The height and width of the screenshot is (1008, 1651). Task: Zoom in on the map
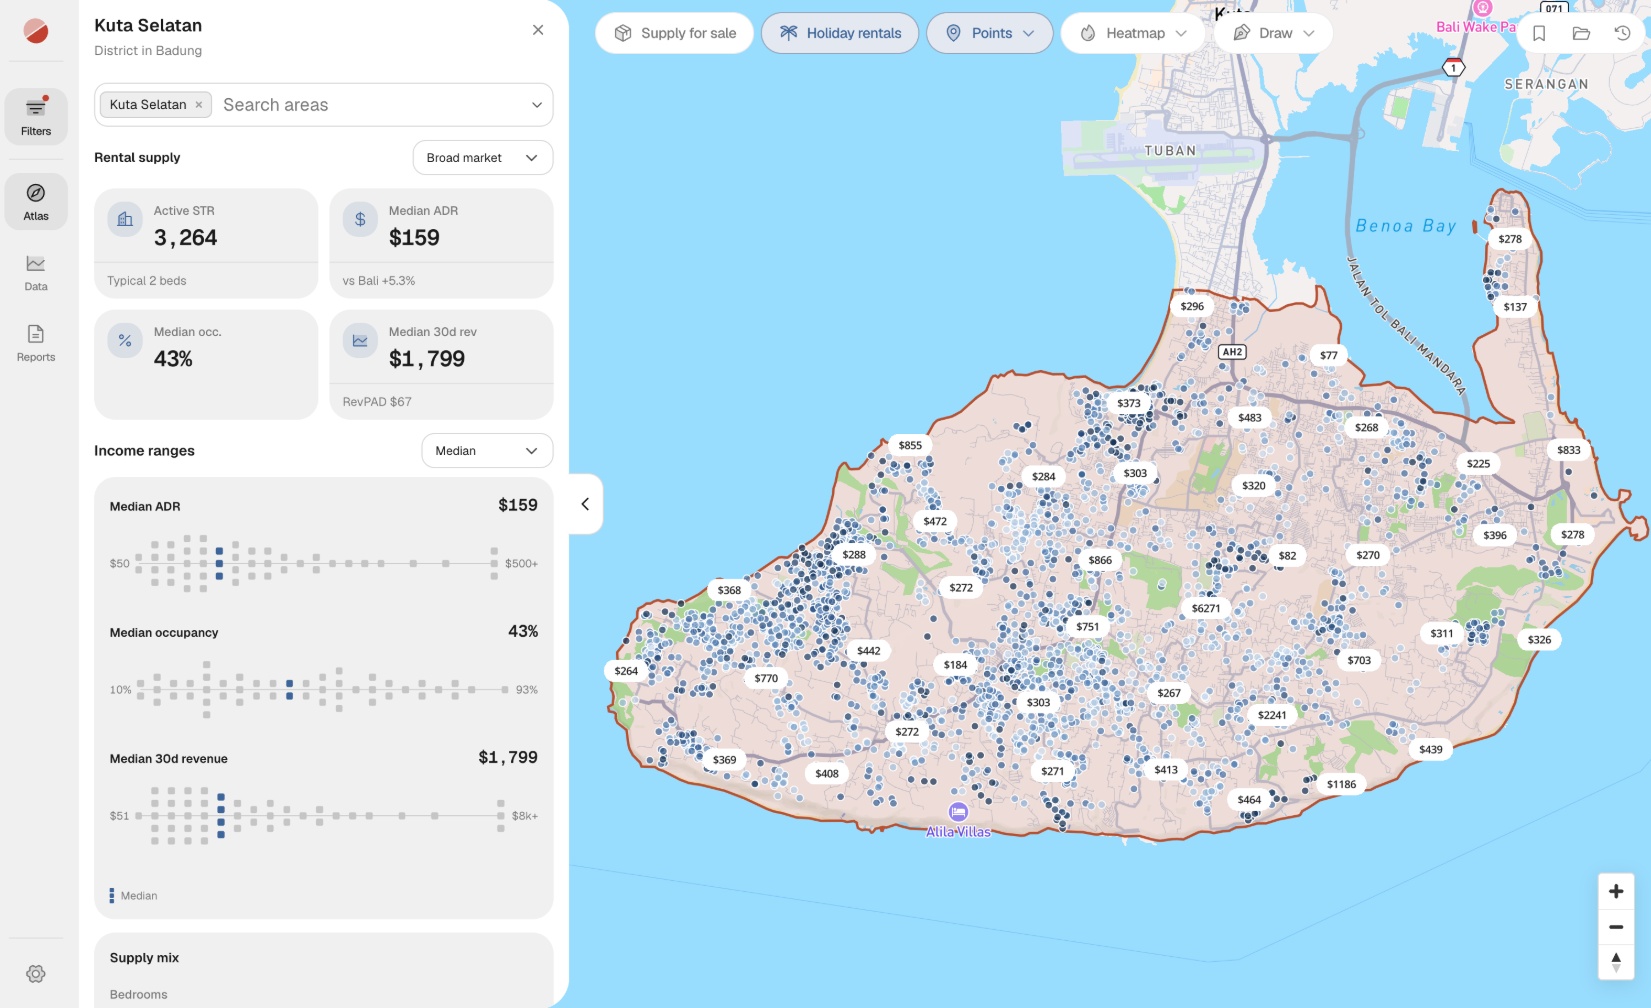tap(1616, 891)
